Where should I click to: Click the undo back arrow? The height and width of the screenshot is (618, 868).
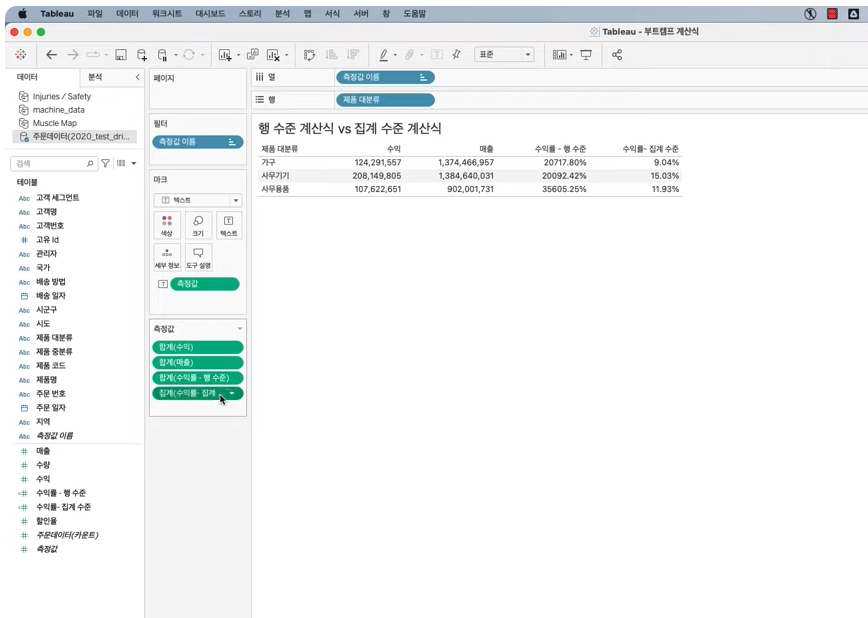pyautogui.click(x=51, y=54)
